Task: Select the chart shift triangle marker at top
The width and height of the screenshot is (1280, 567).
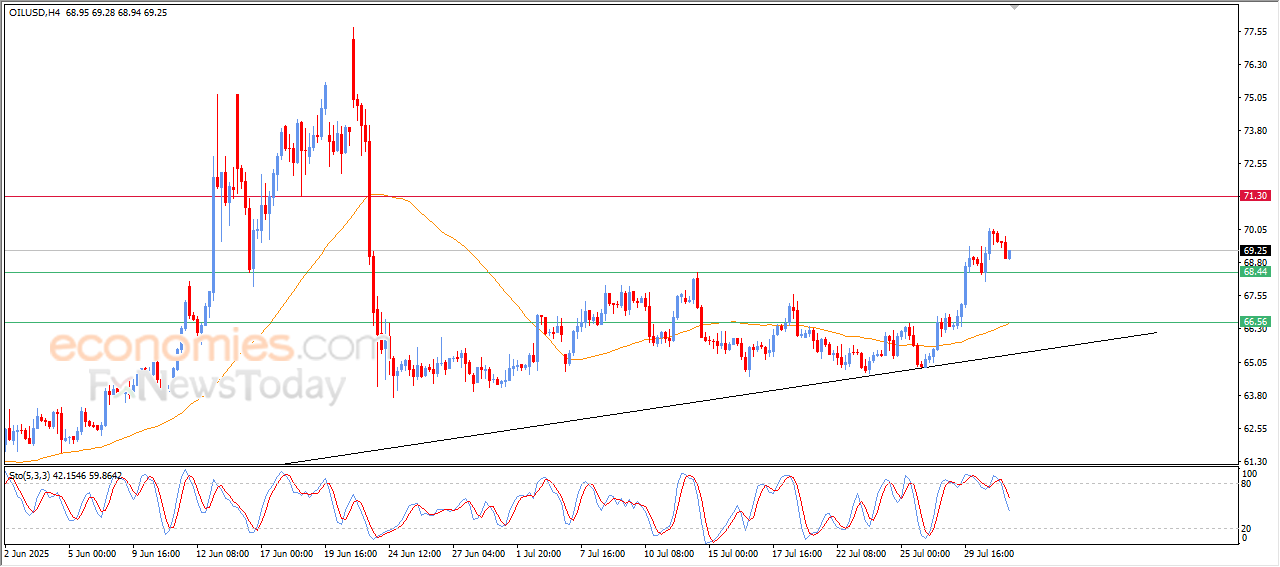Action: (1016, 7)
